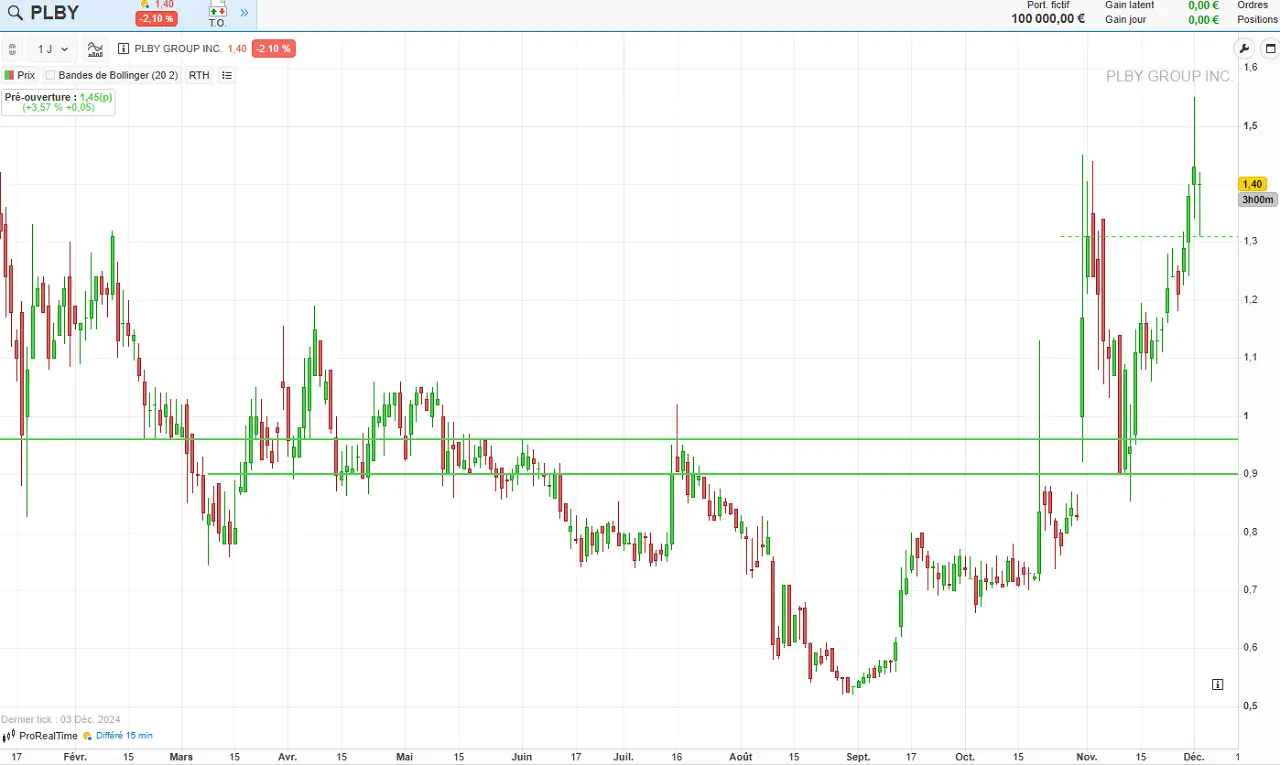Click the maximize chart window icon
This screenshot has width=1280, height=765.
(x=1270, y=48)
